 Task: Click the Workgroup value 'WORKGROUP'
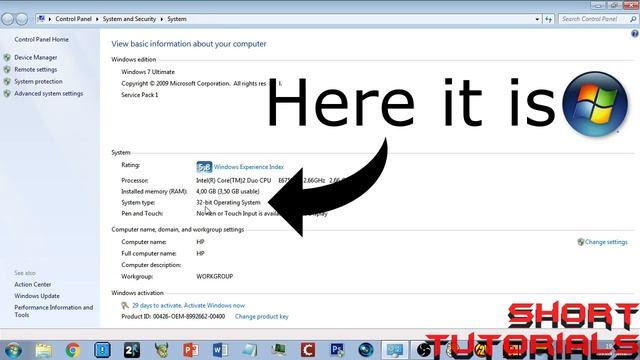click(x=215, y=276)
